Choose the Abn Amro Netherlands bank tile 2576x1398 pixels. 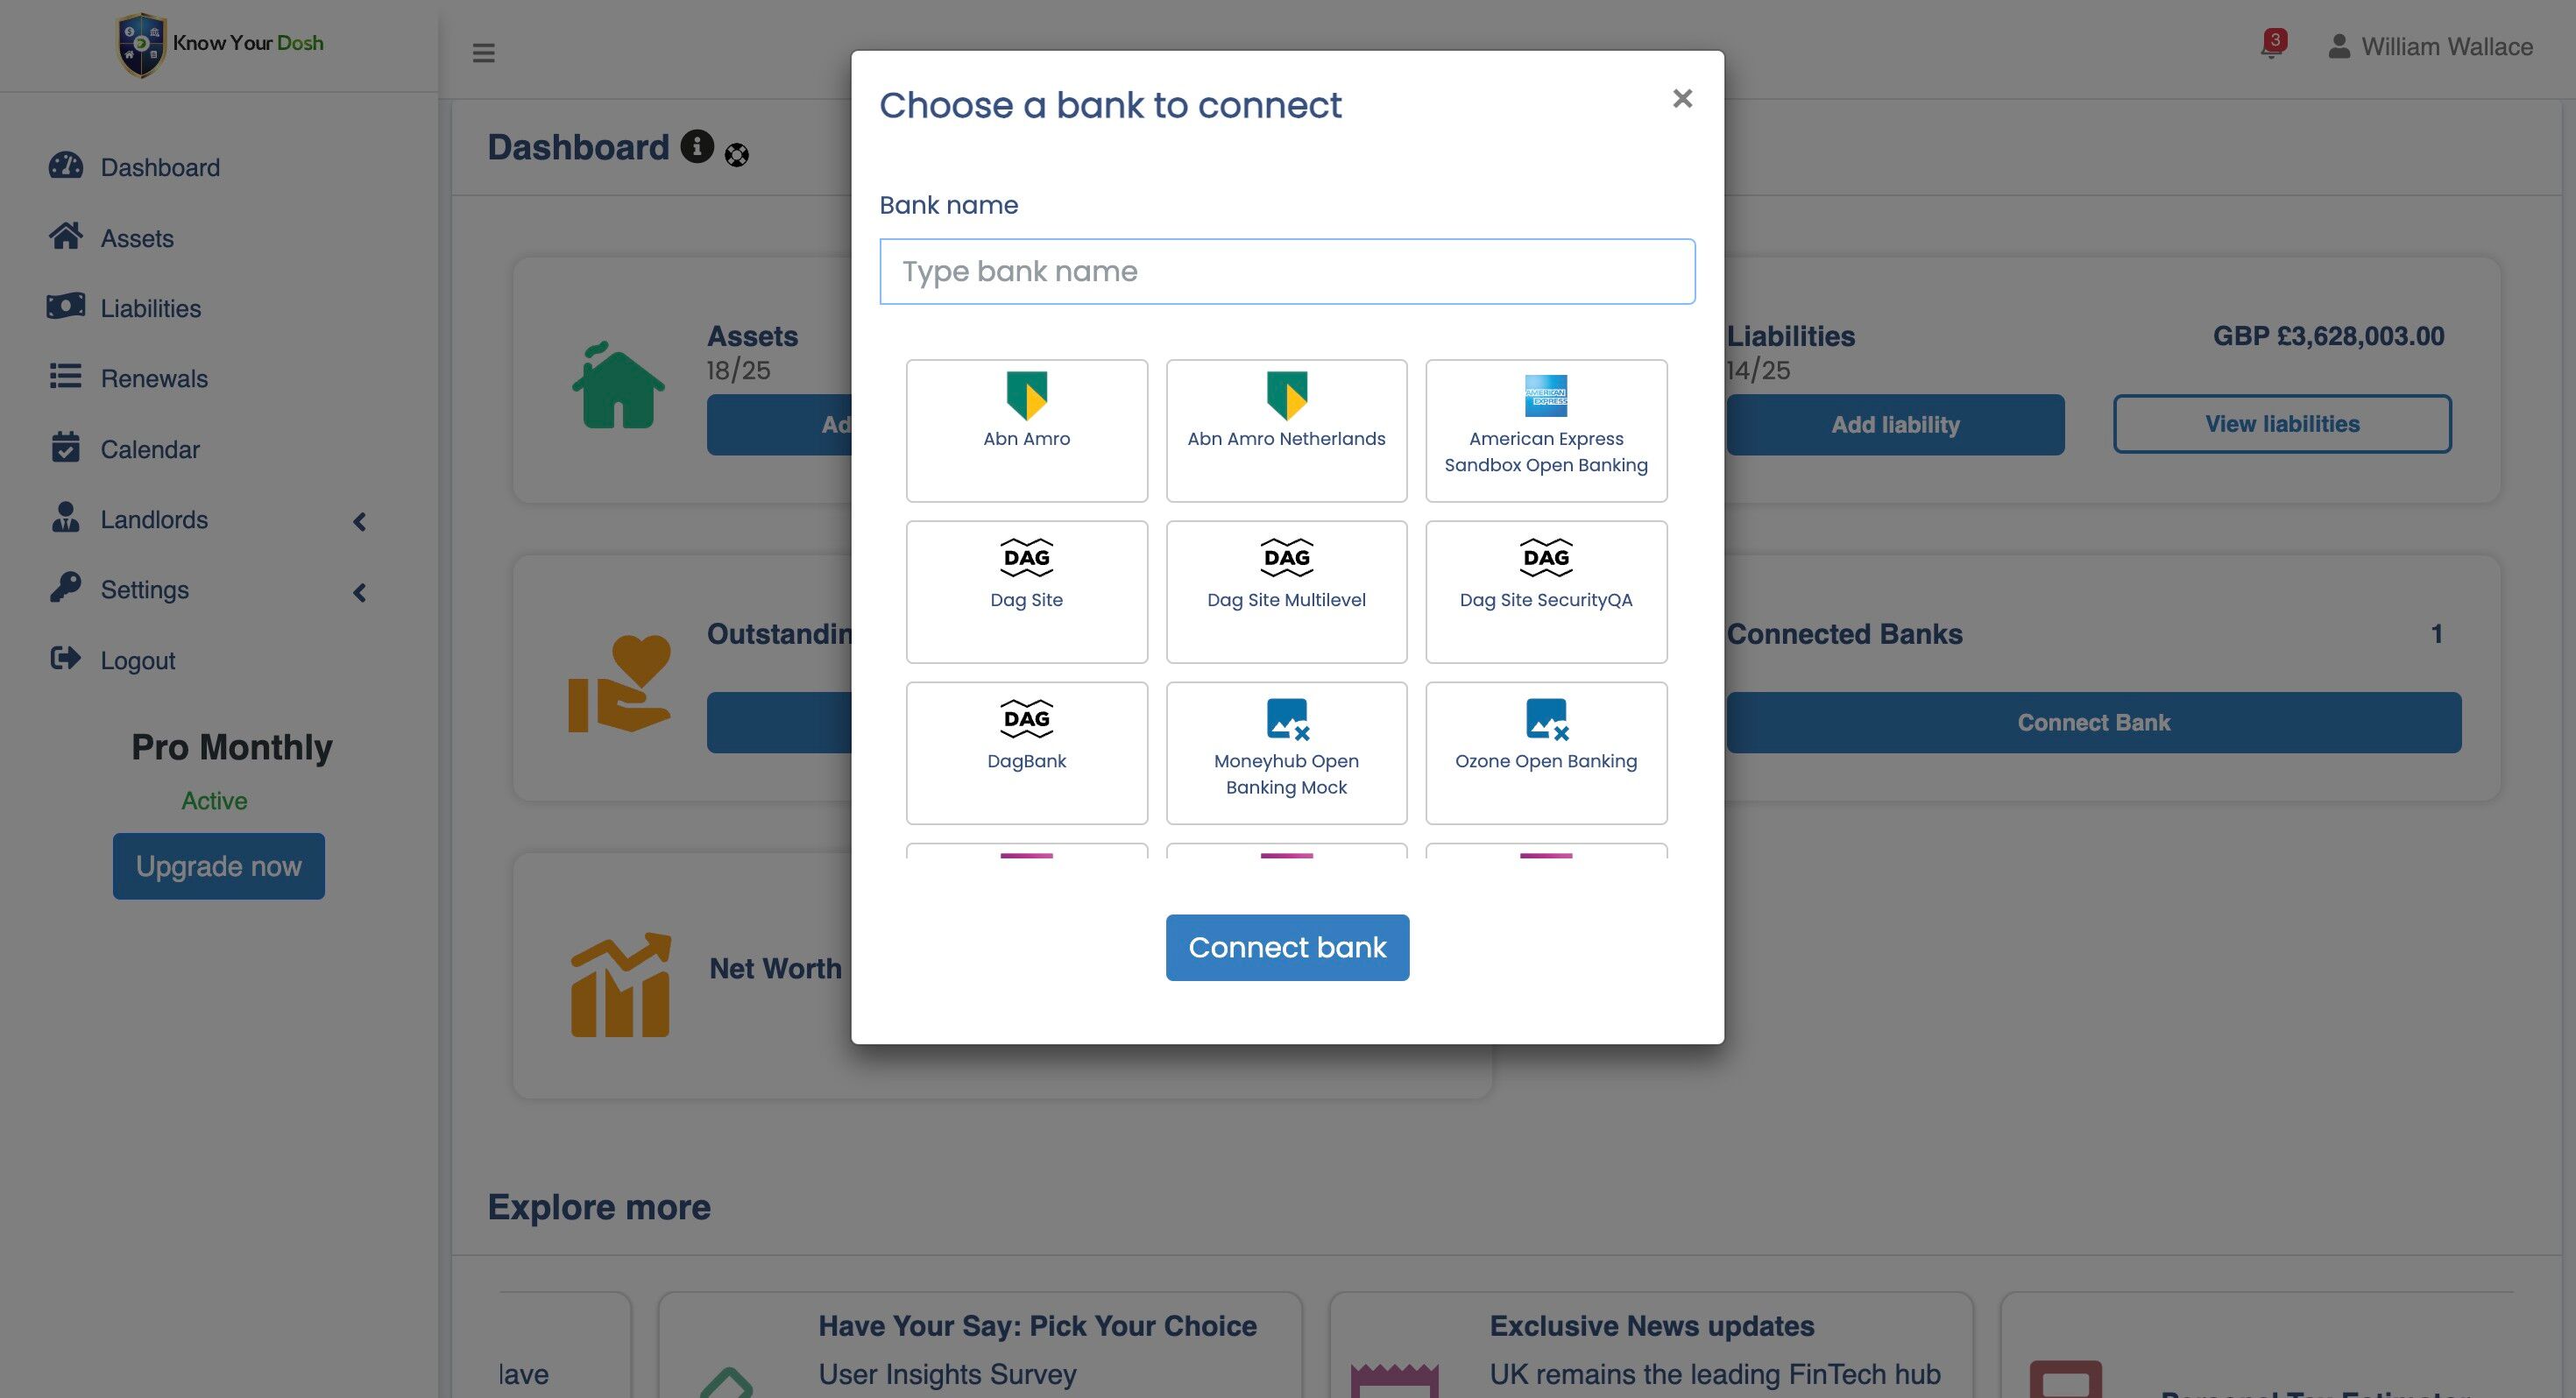[x=1286, y=430]
